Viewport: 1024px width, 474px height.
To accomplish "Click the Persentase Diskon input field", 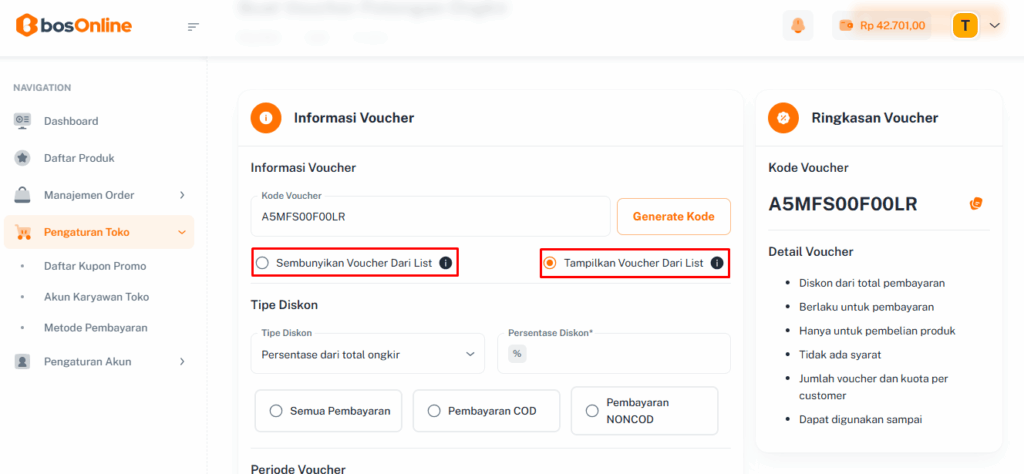I will click(x=625, y=353).
